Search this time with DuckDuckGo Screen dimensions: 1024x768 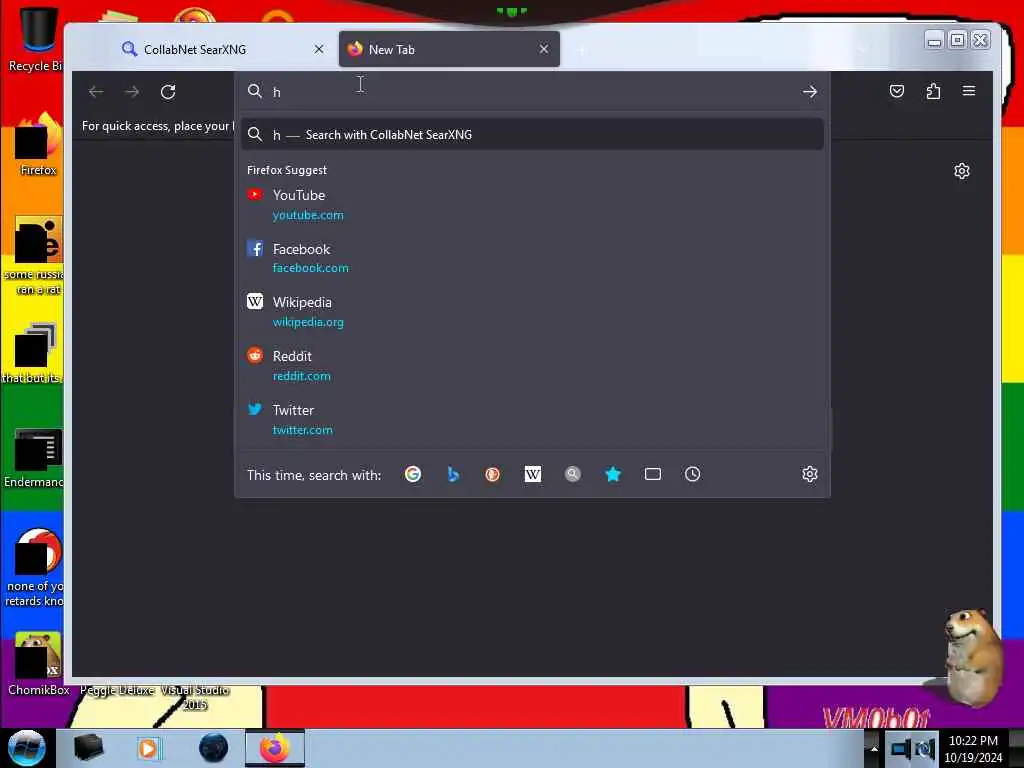pos(492,474)
